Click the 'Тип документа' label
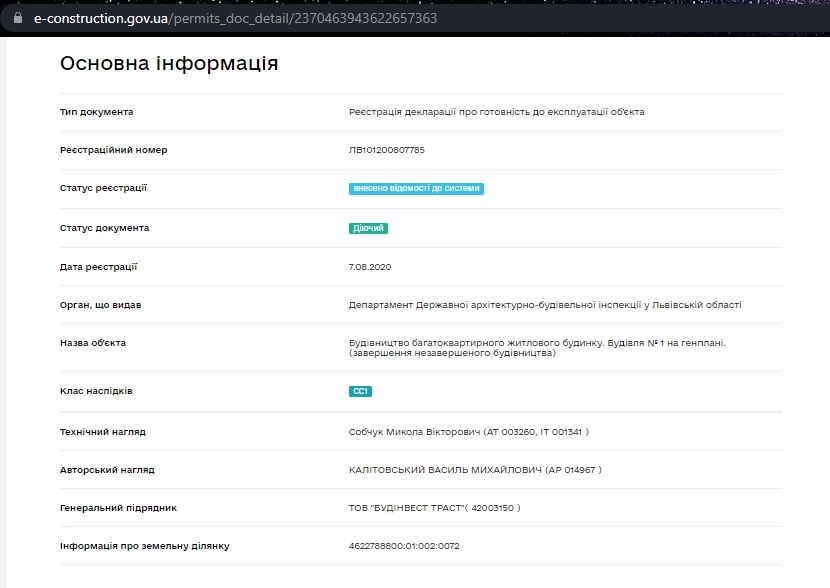The image size is (830, 588). click(x=96, y=112)
